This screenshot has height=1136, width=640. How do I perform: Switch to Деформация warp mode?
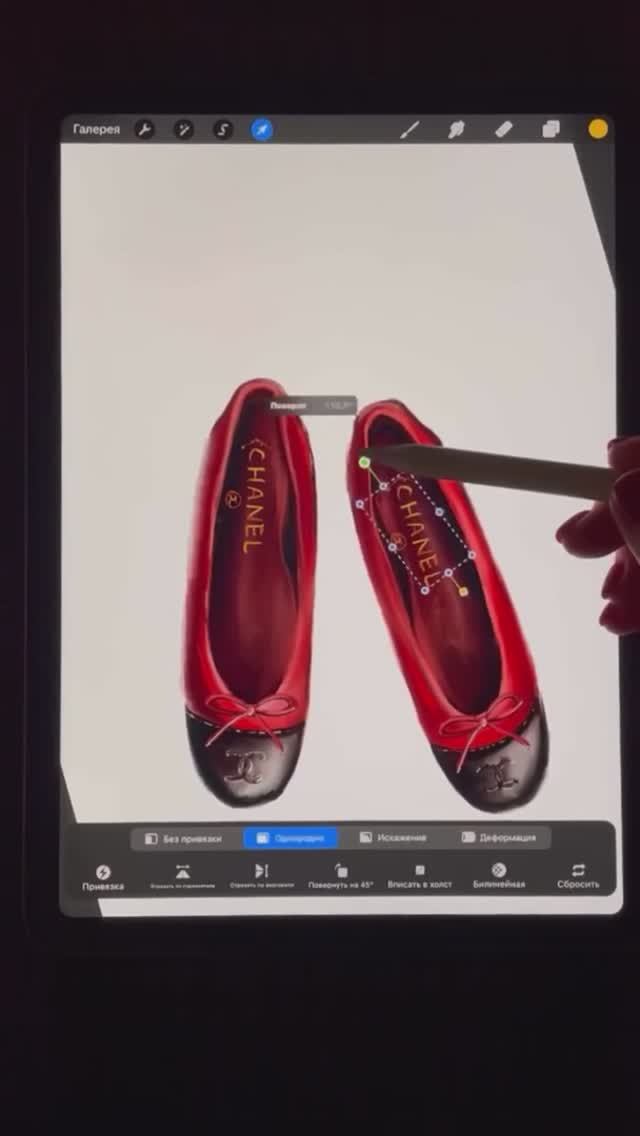tap(499, 838)
